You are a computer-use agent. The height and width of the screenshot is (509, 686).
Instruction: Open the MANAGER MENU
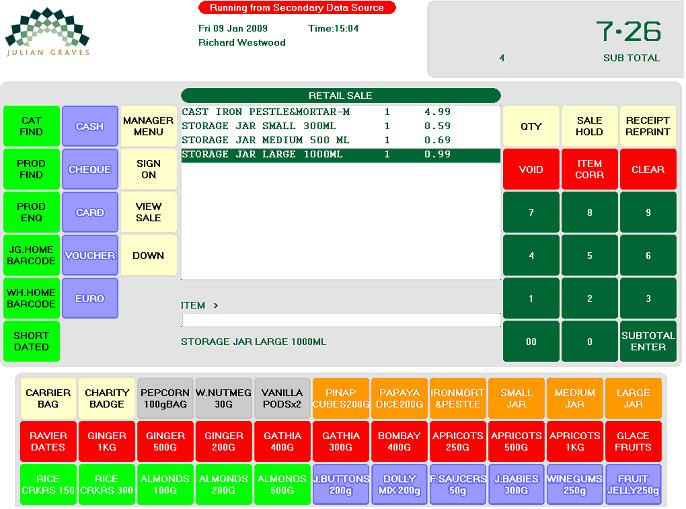(148, 126)
